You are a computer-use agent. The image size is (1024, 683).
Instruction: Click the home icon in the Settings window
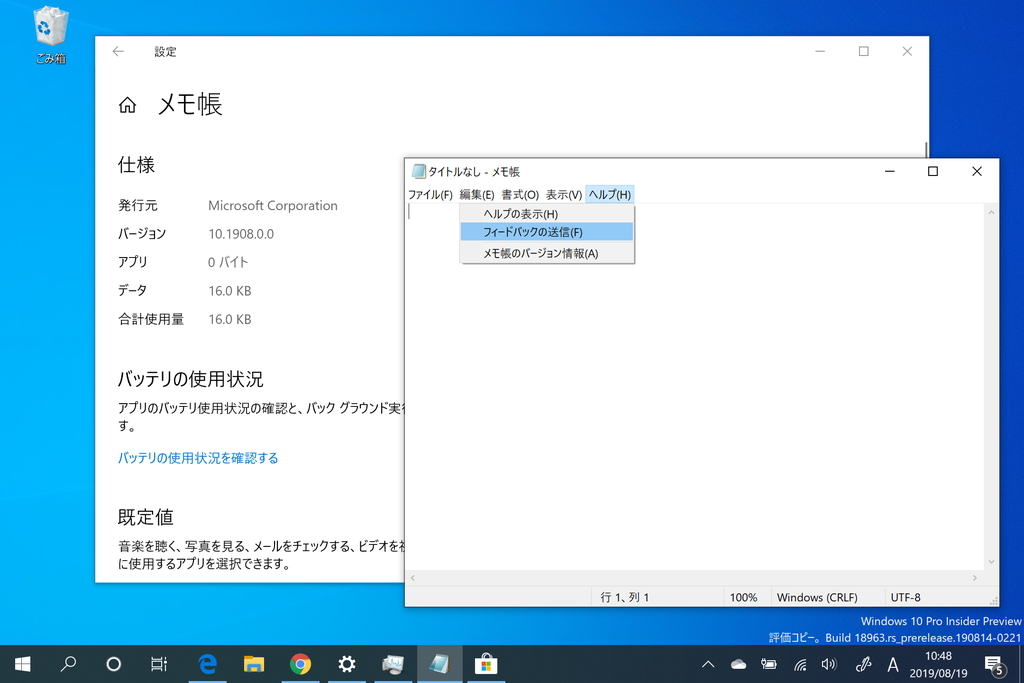[127, 104]
